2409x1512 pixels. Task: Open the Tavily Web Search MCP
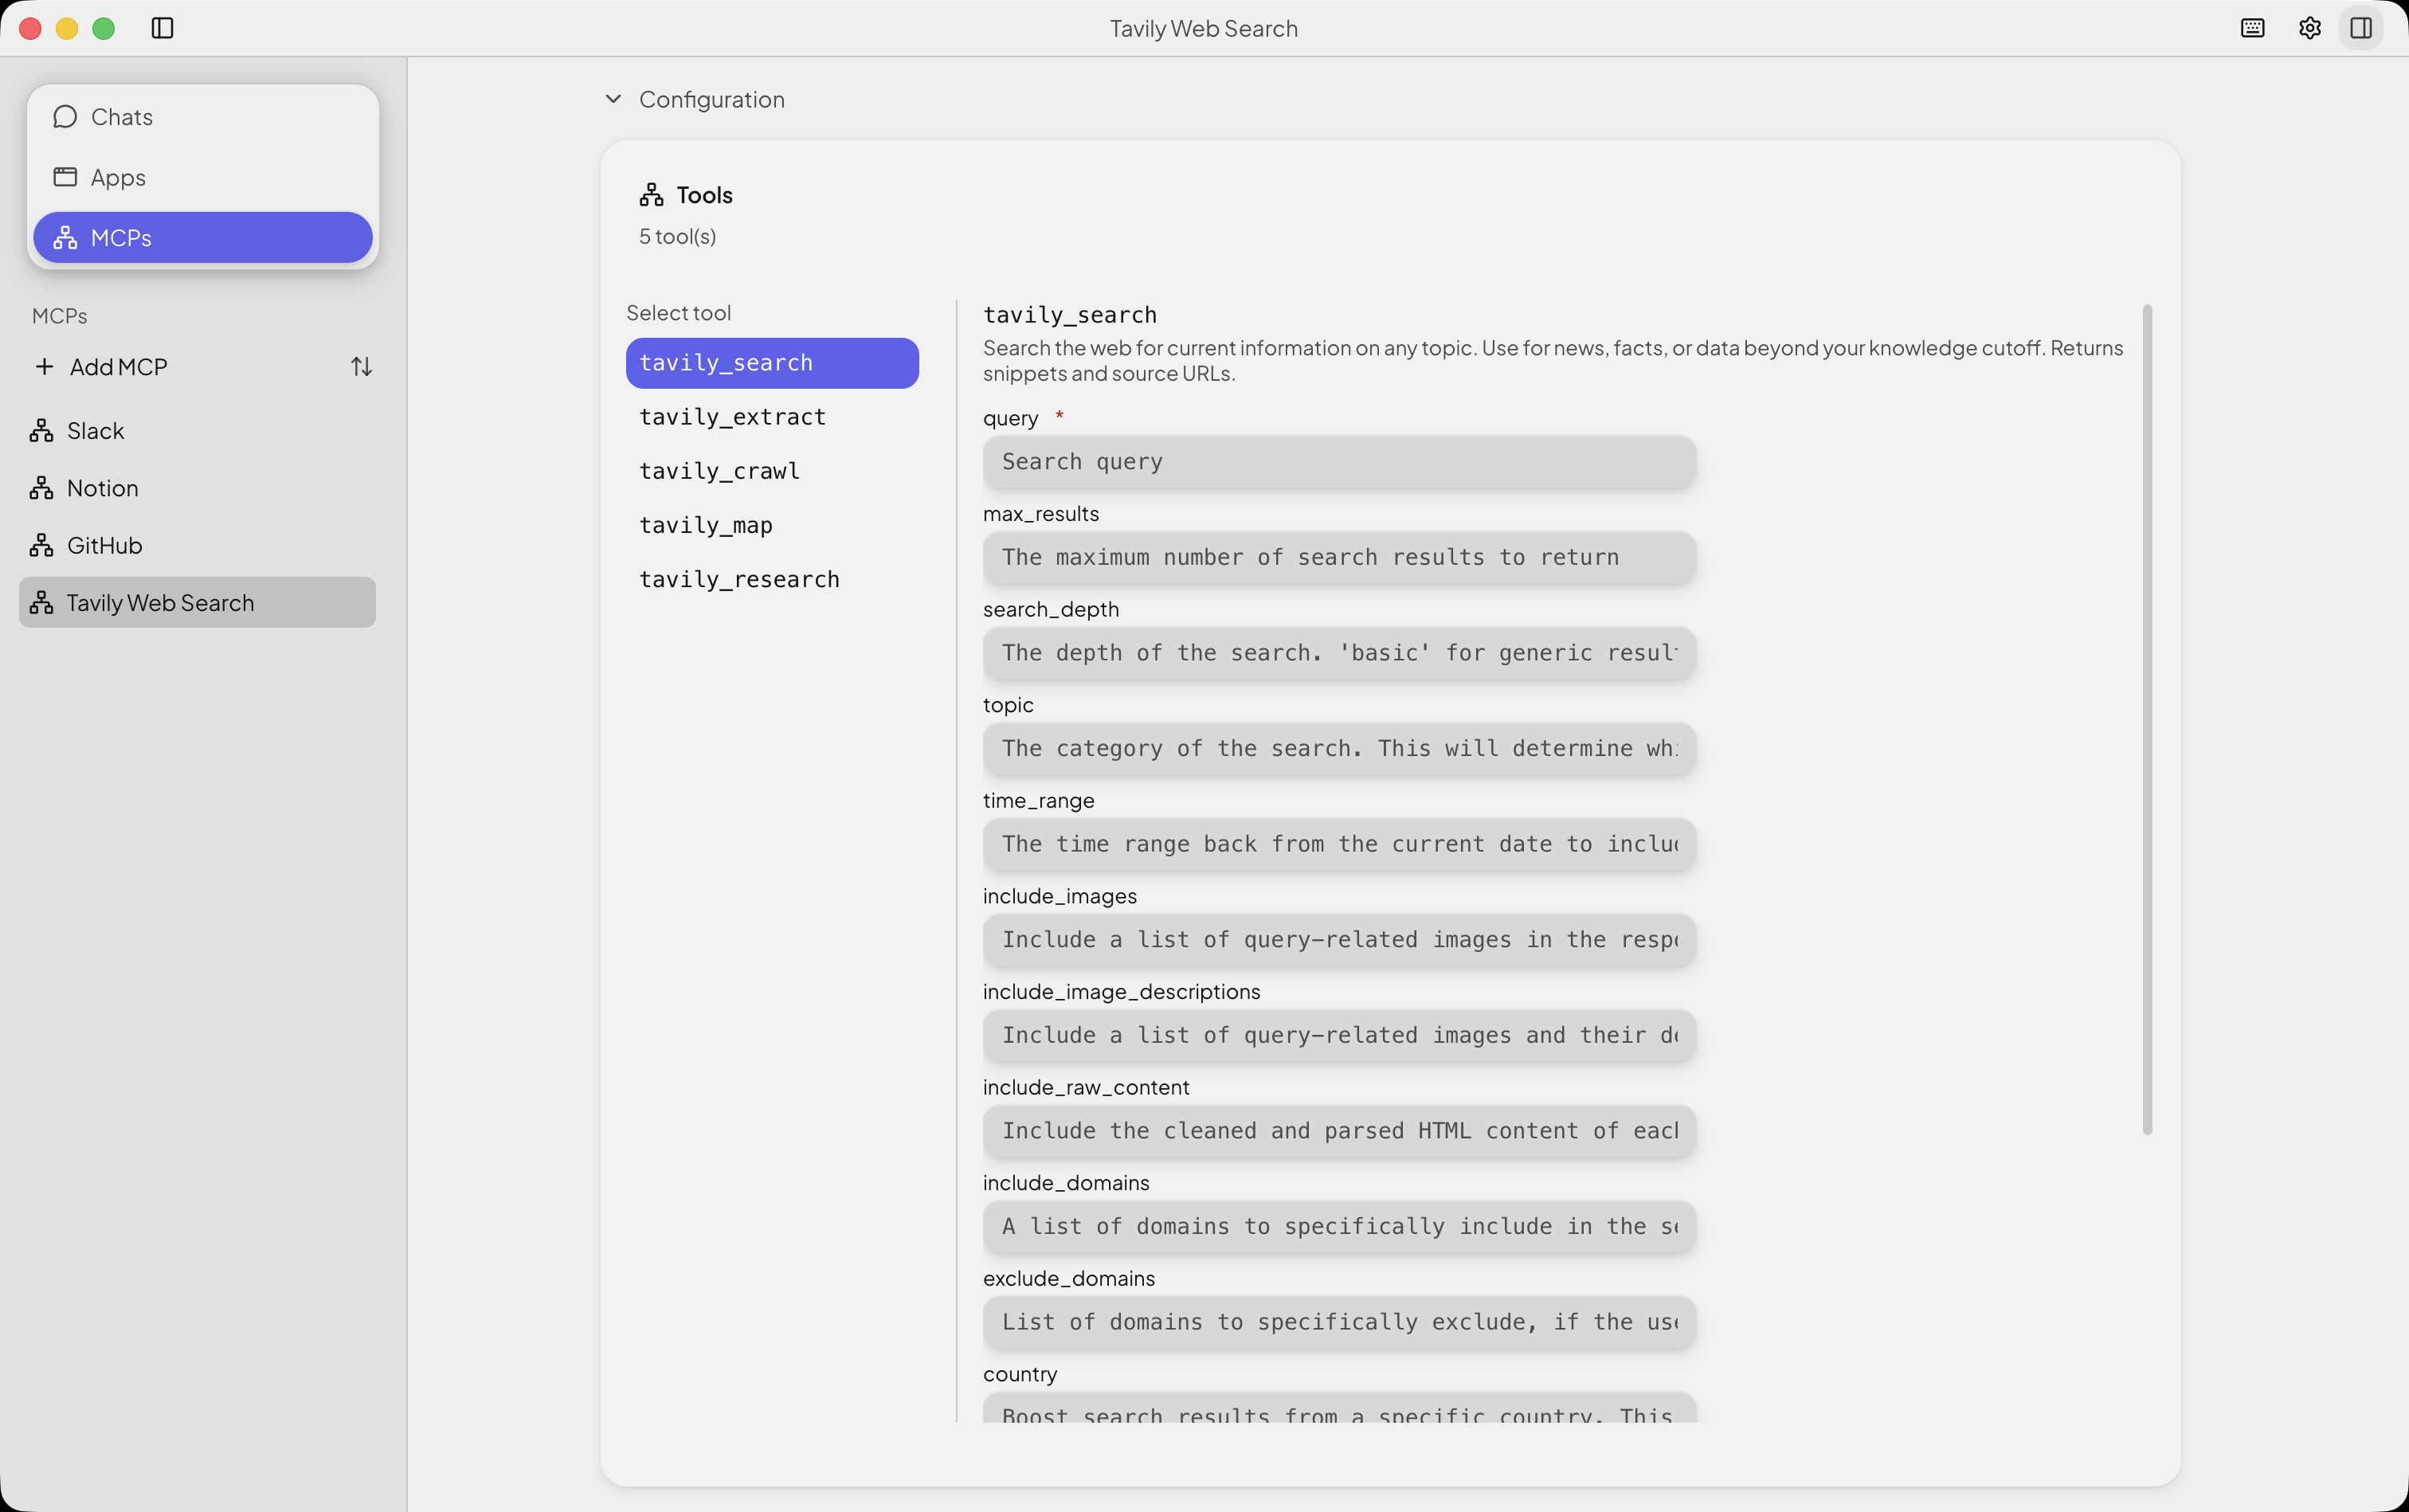click(x=159, y=602)
